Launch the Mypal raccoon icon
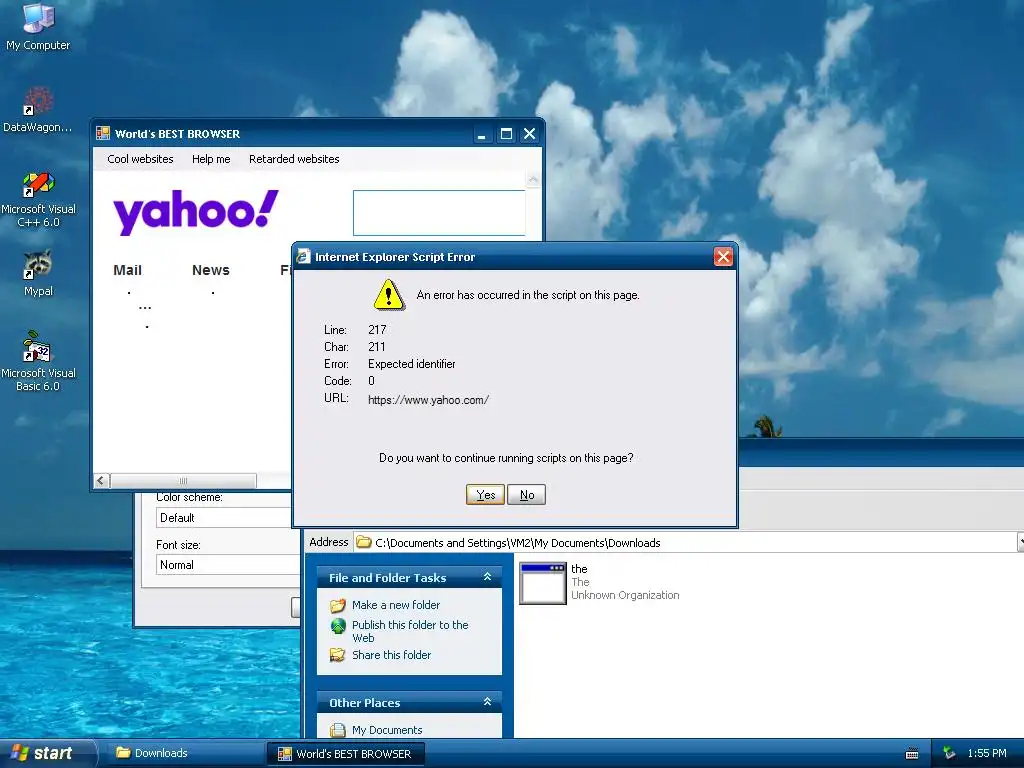 [38, 273]
